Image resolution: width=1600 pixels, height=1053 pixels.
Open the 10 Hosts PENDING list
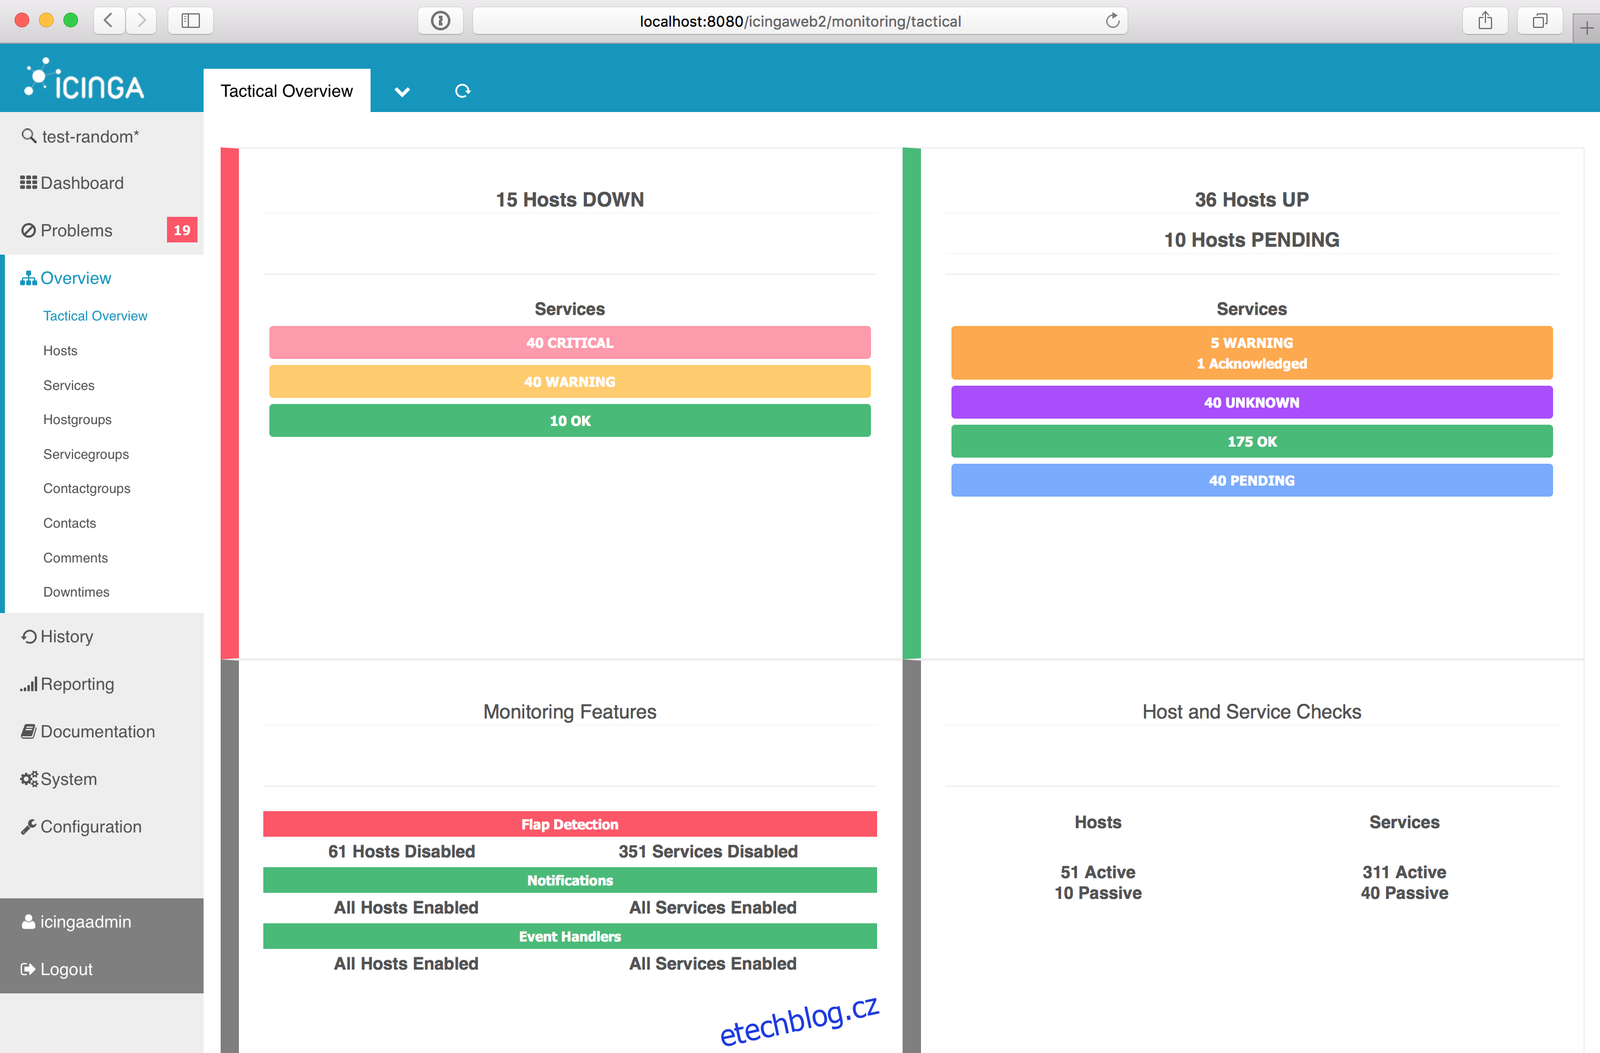tap(1252, 240)
